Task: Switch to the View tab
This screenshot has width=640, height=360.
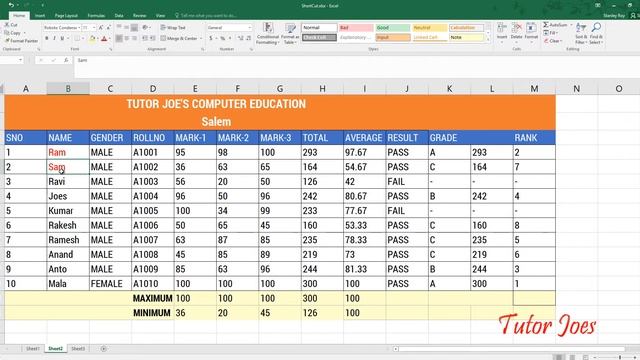Action: pos(160,16)
